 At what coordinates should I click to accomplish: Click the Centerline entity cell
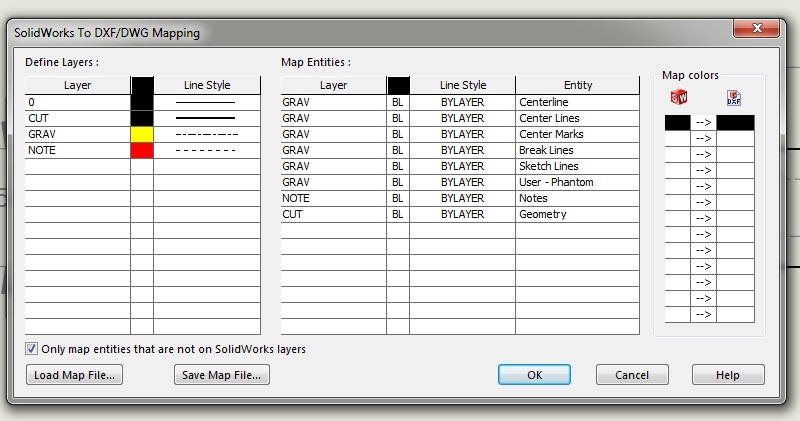(578, 102)
